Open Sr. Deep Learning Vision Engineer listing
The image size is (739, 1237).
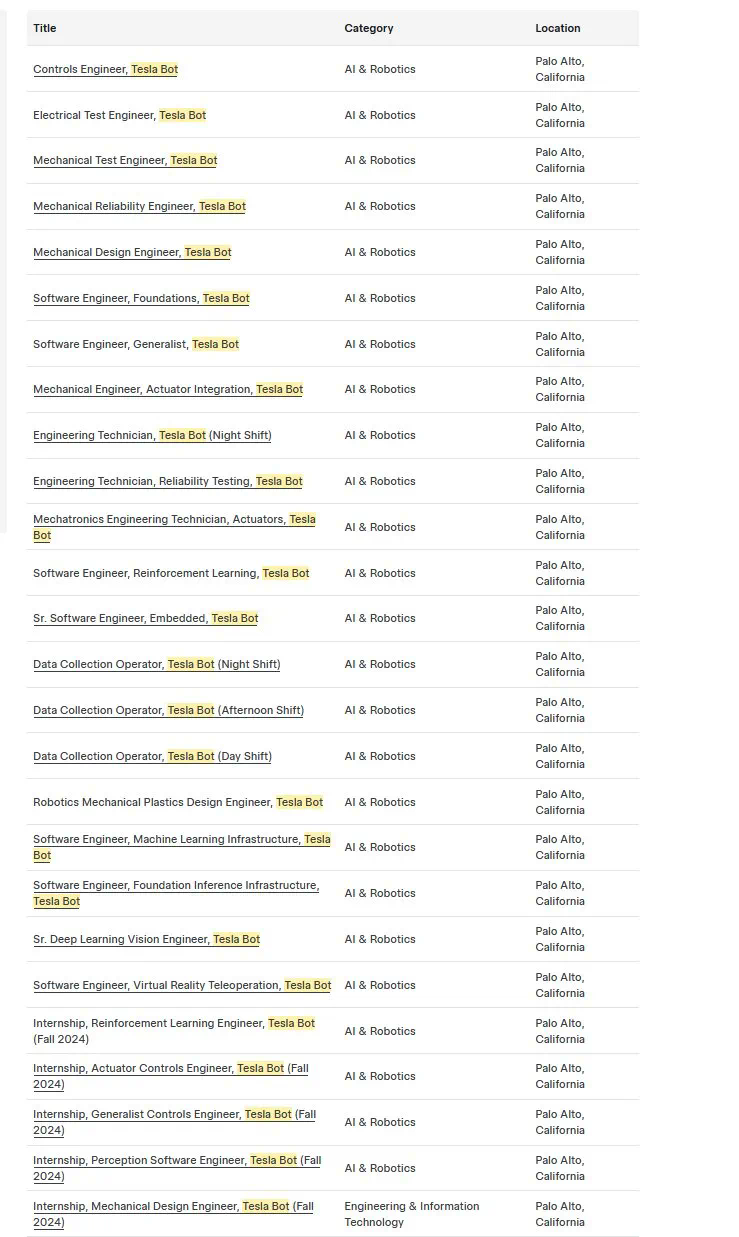pyautogui.click(x=146, y=939)
